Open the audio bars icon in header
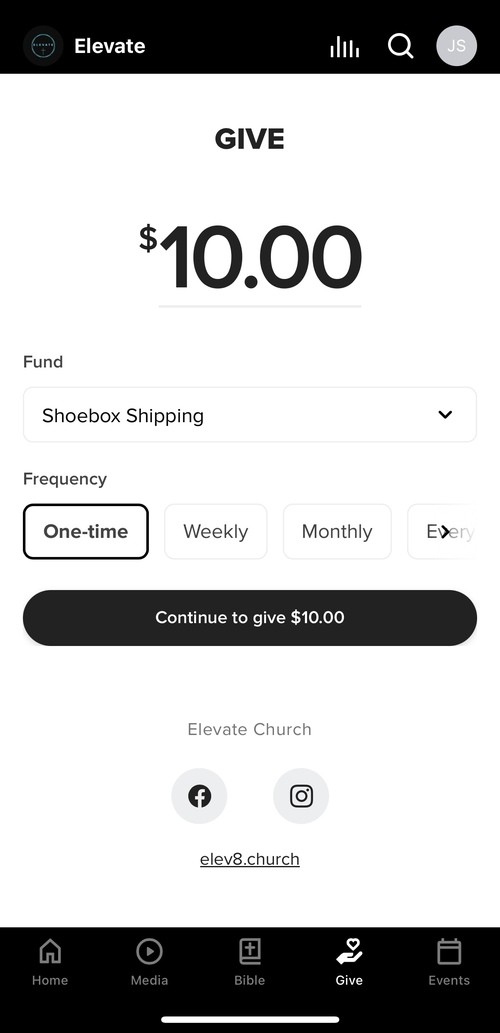Image resolution: width=500 pixels, height=1033 pixels. (x=345, y=46)
